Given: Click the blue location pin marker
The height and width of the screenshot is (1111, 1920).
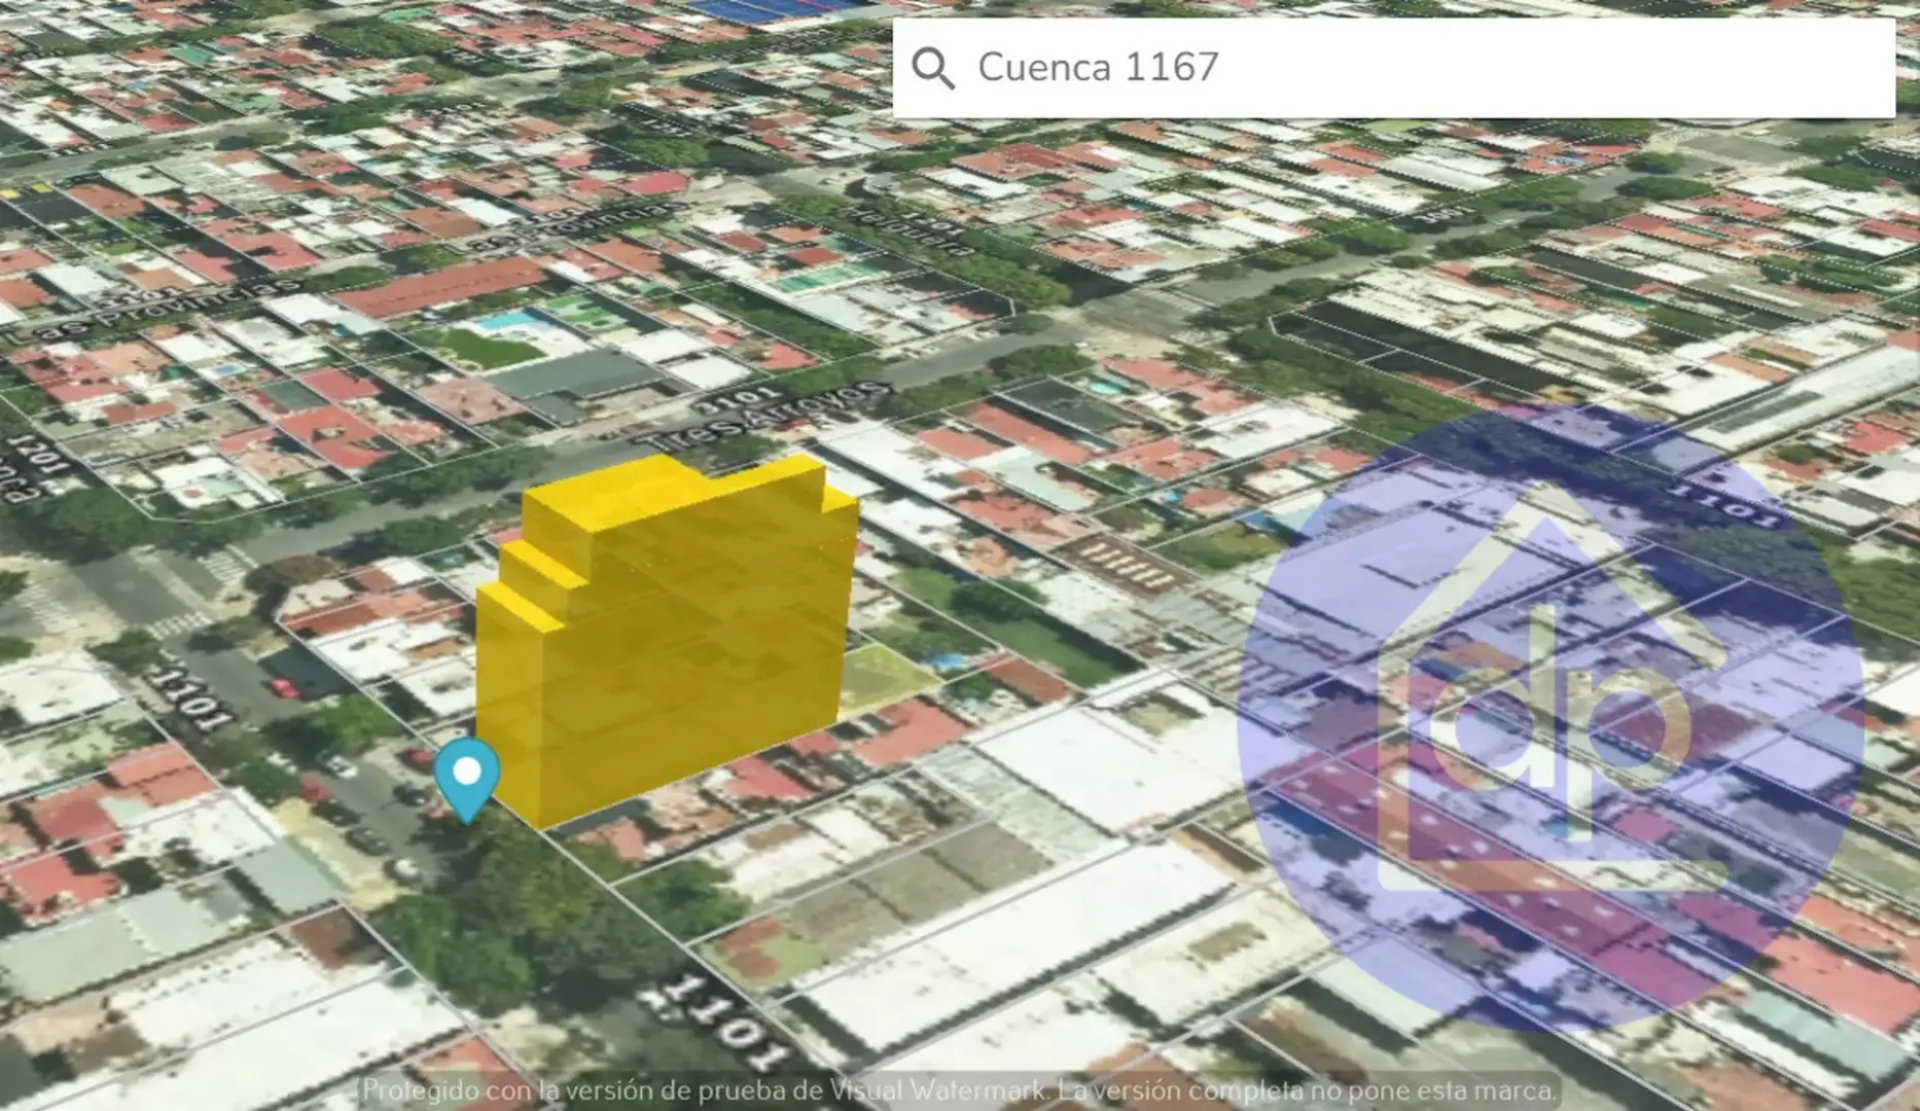Looking at the screenshot, I should pyautogui.click(x=467, y=781).
